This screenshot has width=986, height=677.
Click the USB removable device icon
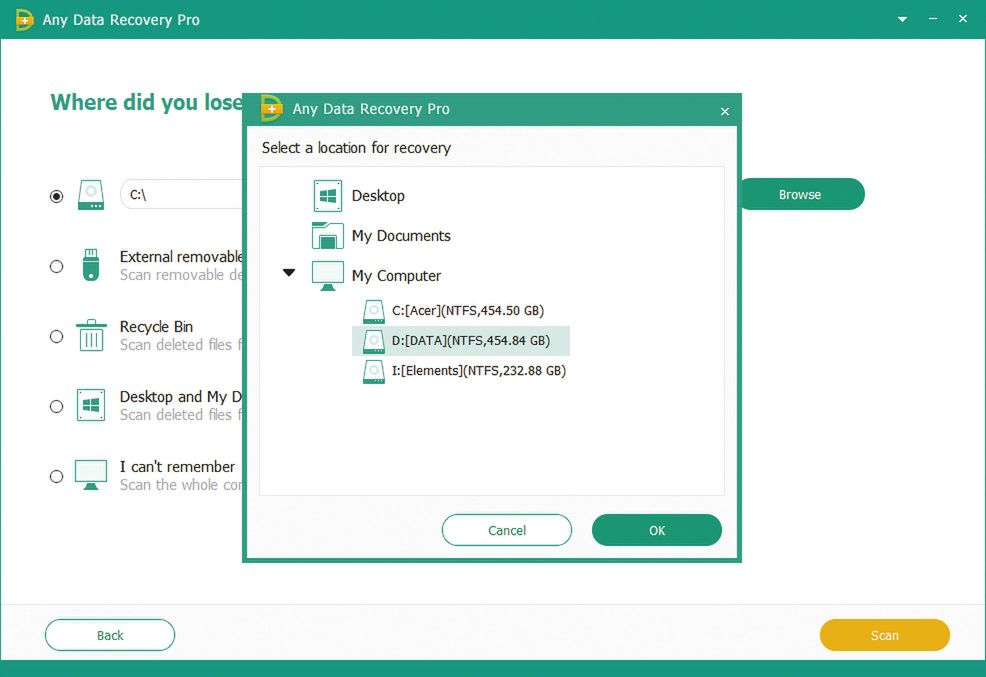[x=91, y=265]
